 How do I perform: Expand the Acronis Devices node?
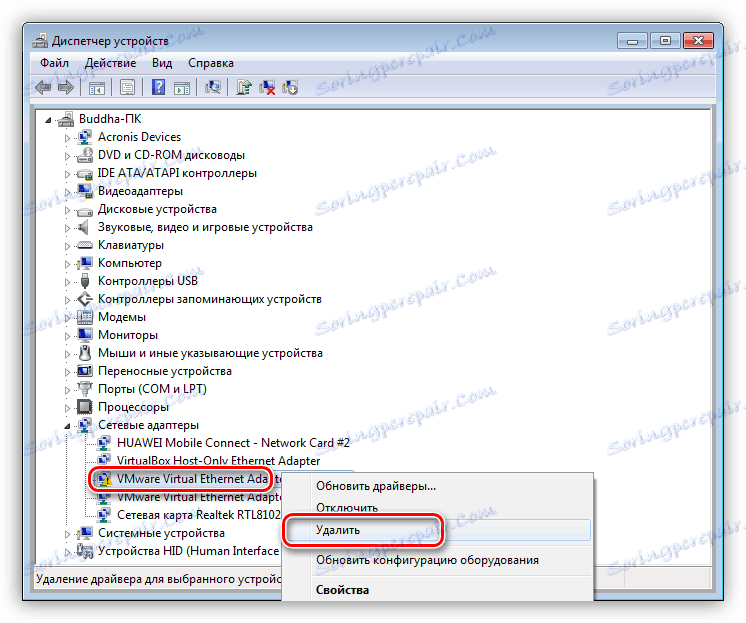click(x=67, y=138)
